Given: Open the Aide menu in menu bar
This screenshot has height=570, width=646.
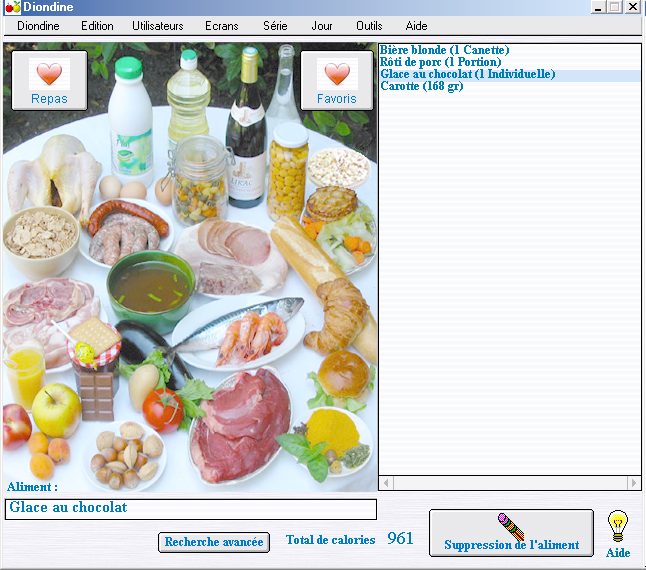Looking at the screenshot, I should [417, 26].
